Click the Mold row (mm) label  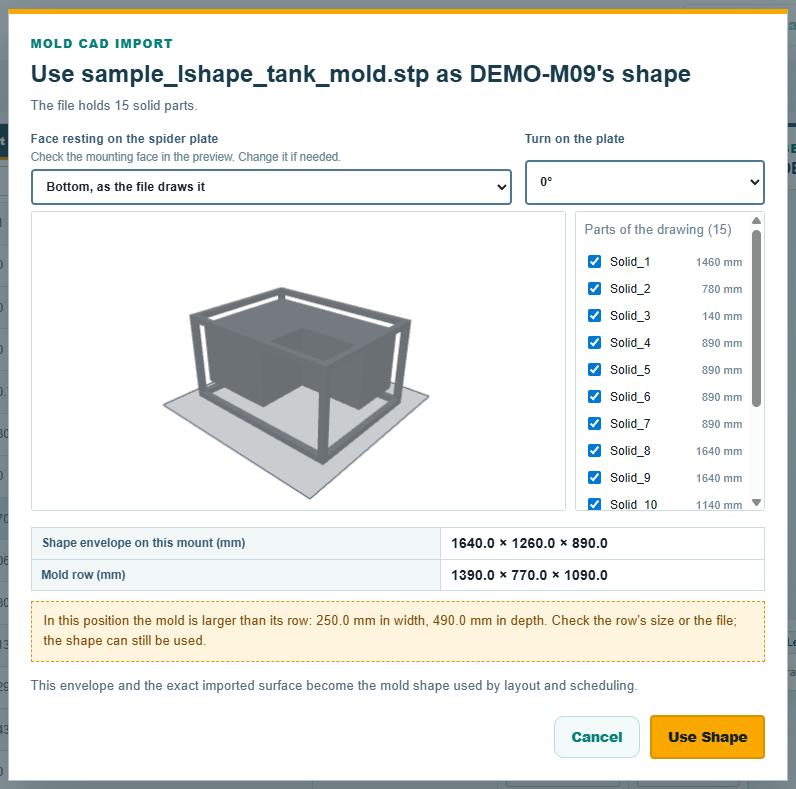point(83,575)
